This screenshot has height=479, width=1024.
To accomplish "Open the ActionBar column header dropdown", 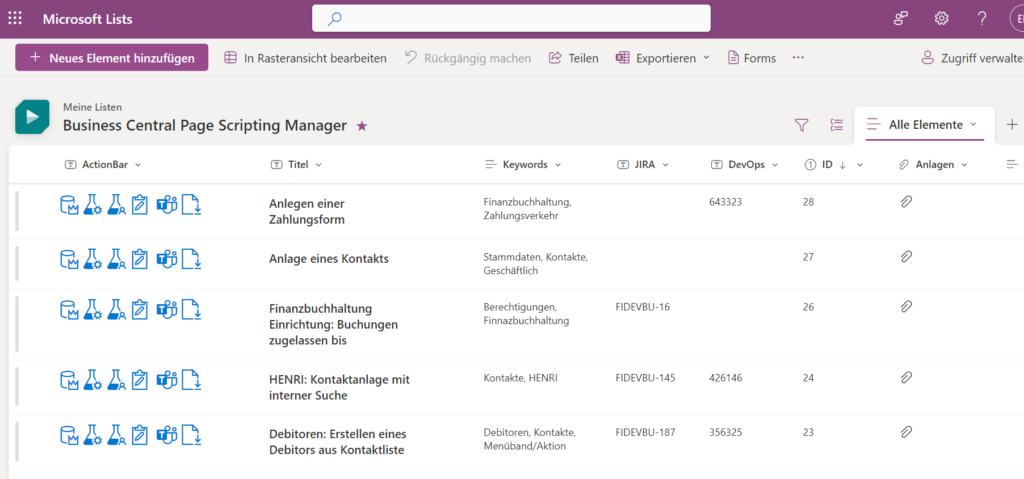I will click(103, 165).
